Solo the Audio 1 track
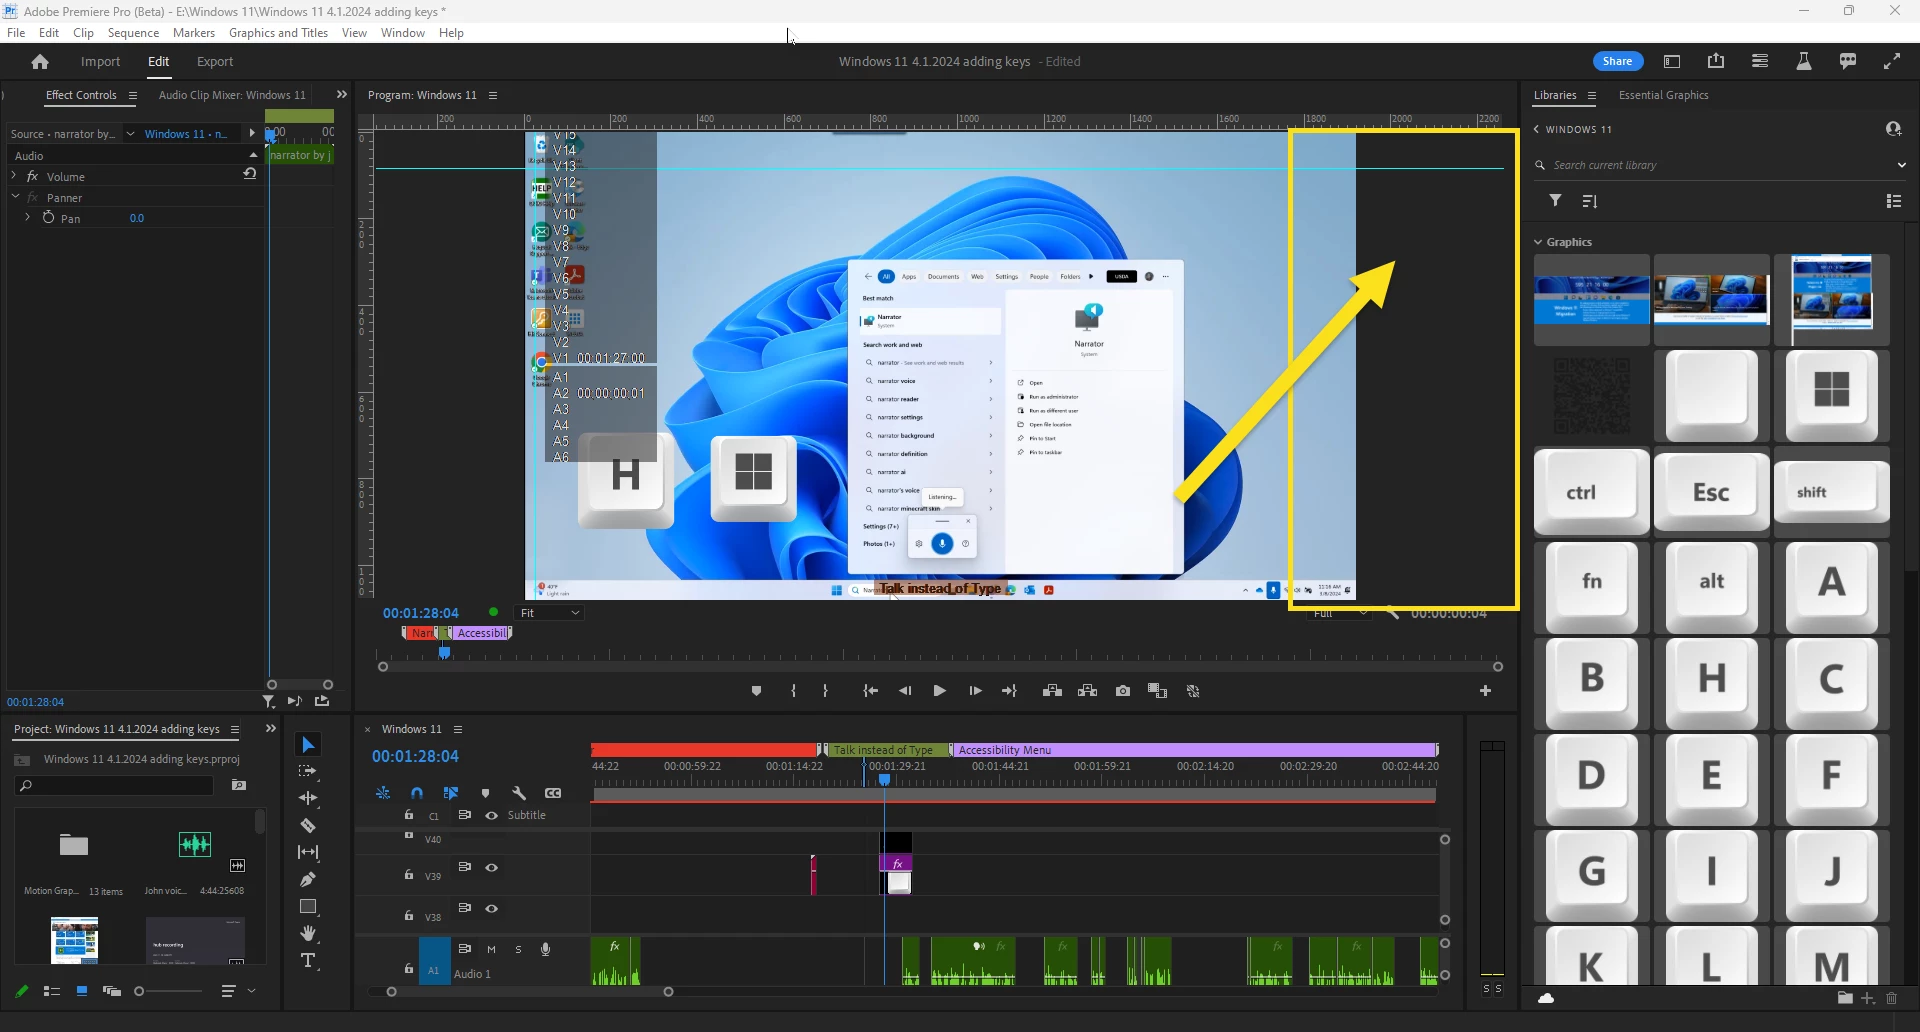This screenshot has width=1920, height=1032. coord(518,949)
